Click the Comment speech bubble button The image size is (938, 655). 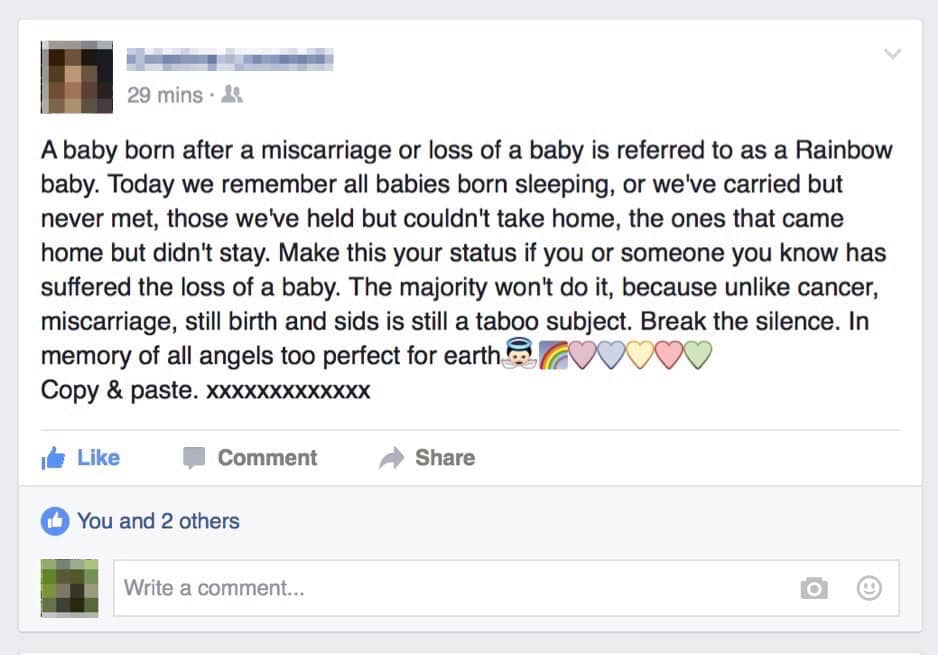click(250, 458)
